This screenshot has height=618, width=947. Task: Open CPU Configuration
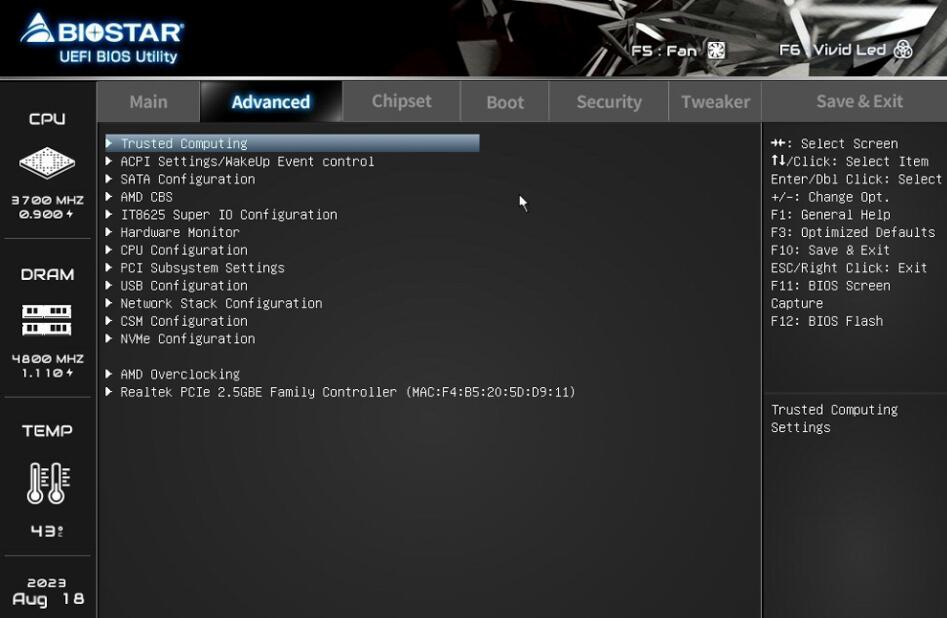184,250
